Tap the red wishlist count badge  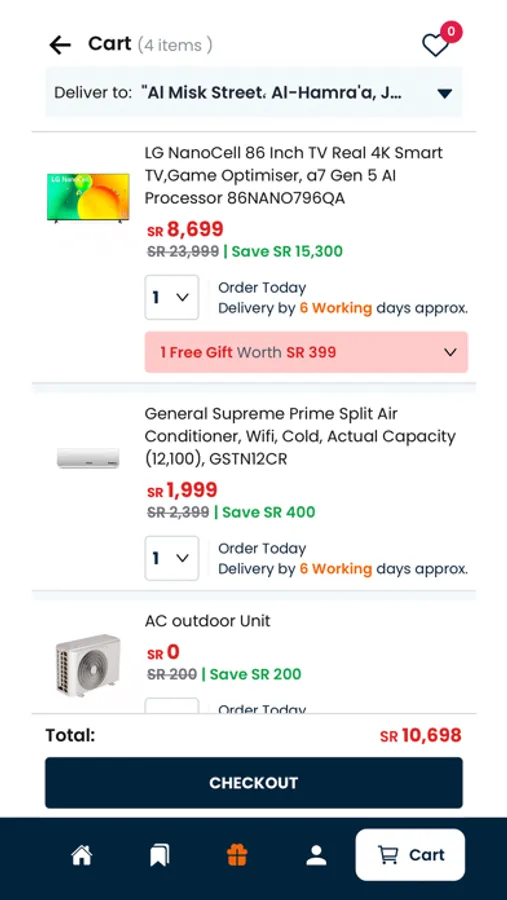point(451,32)
